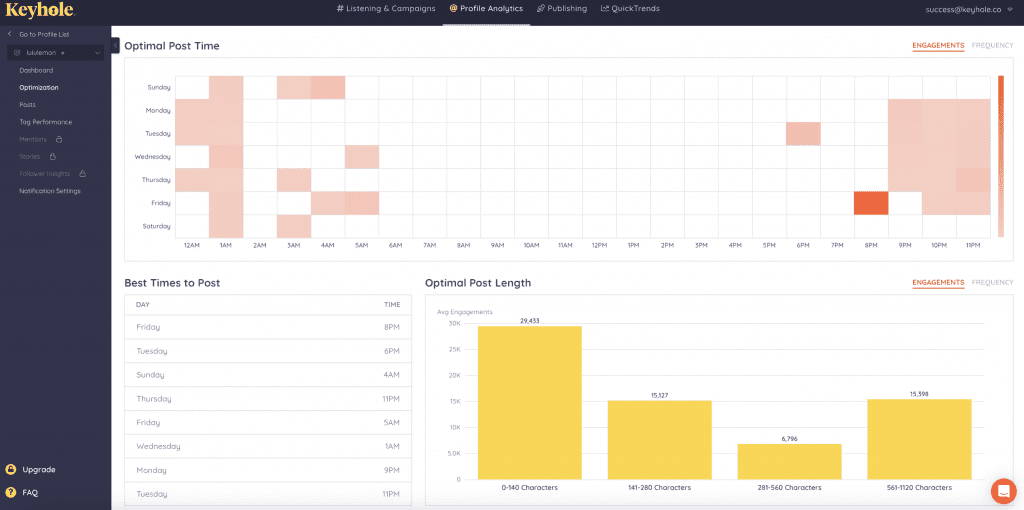
Task: Collapse the sidebar with the panel arrow
Action: 116,45
